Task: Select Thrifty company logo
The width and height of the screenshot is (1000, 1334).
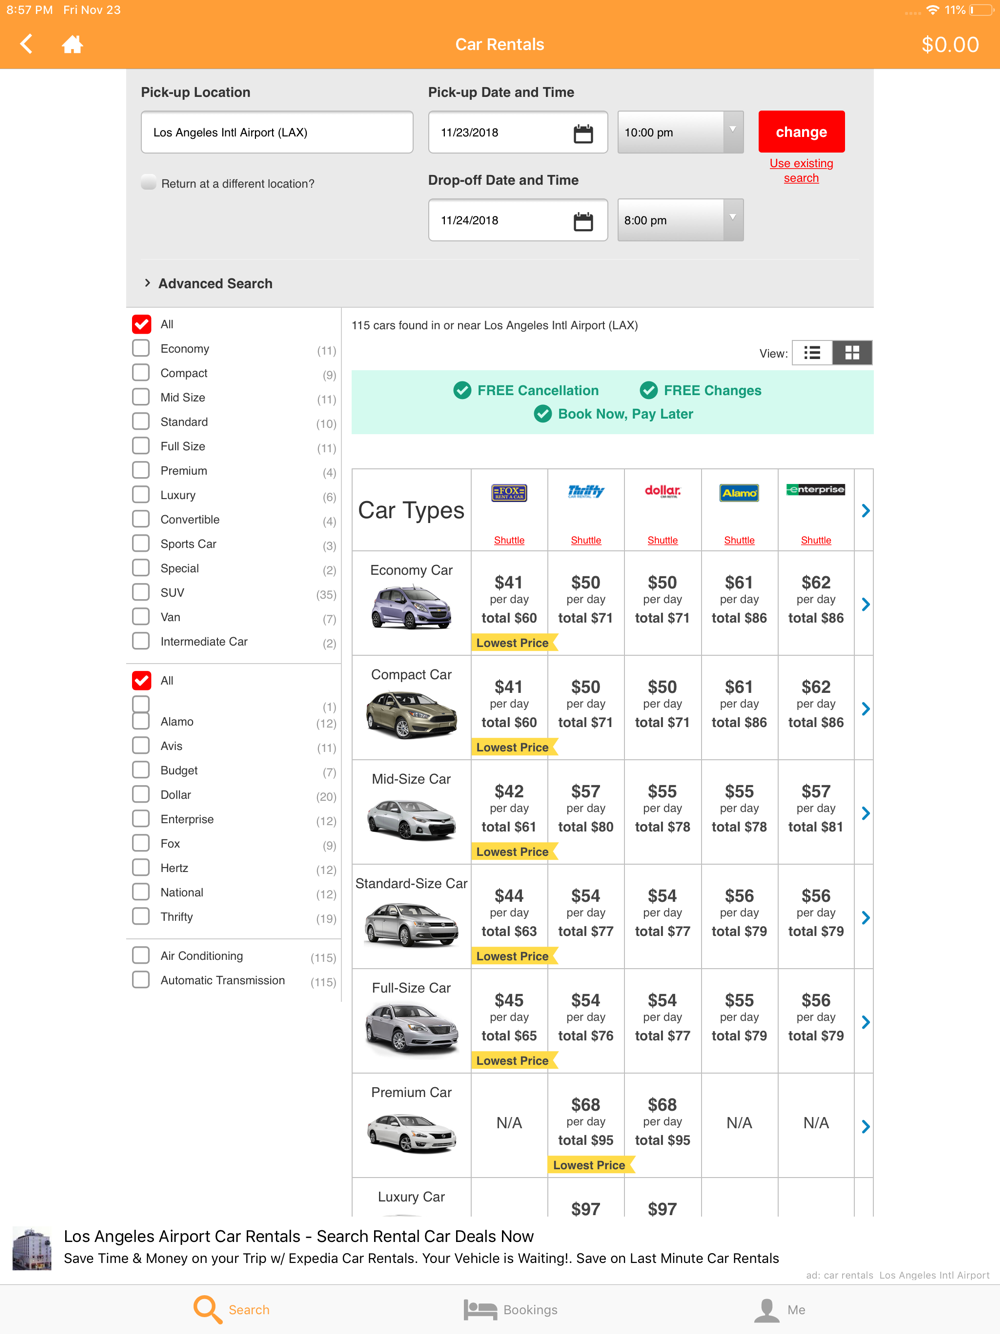Action: [586, 491]
